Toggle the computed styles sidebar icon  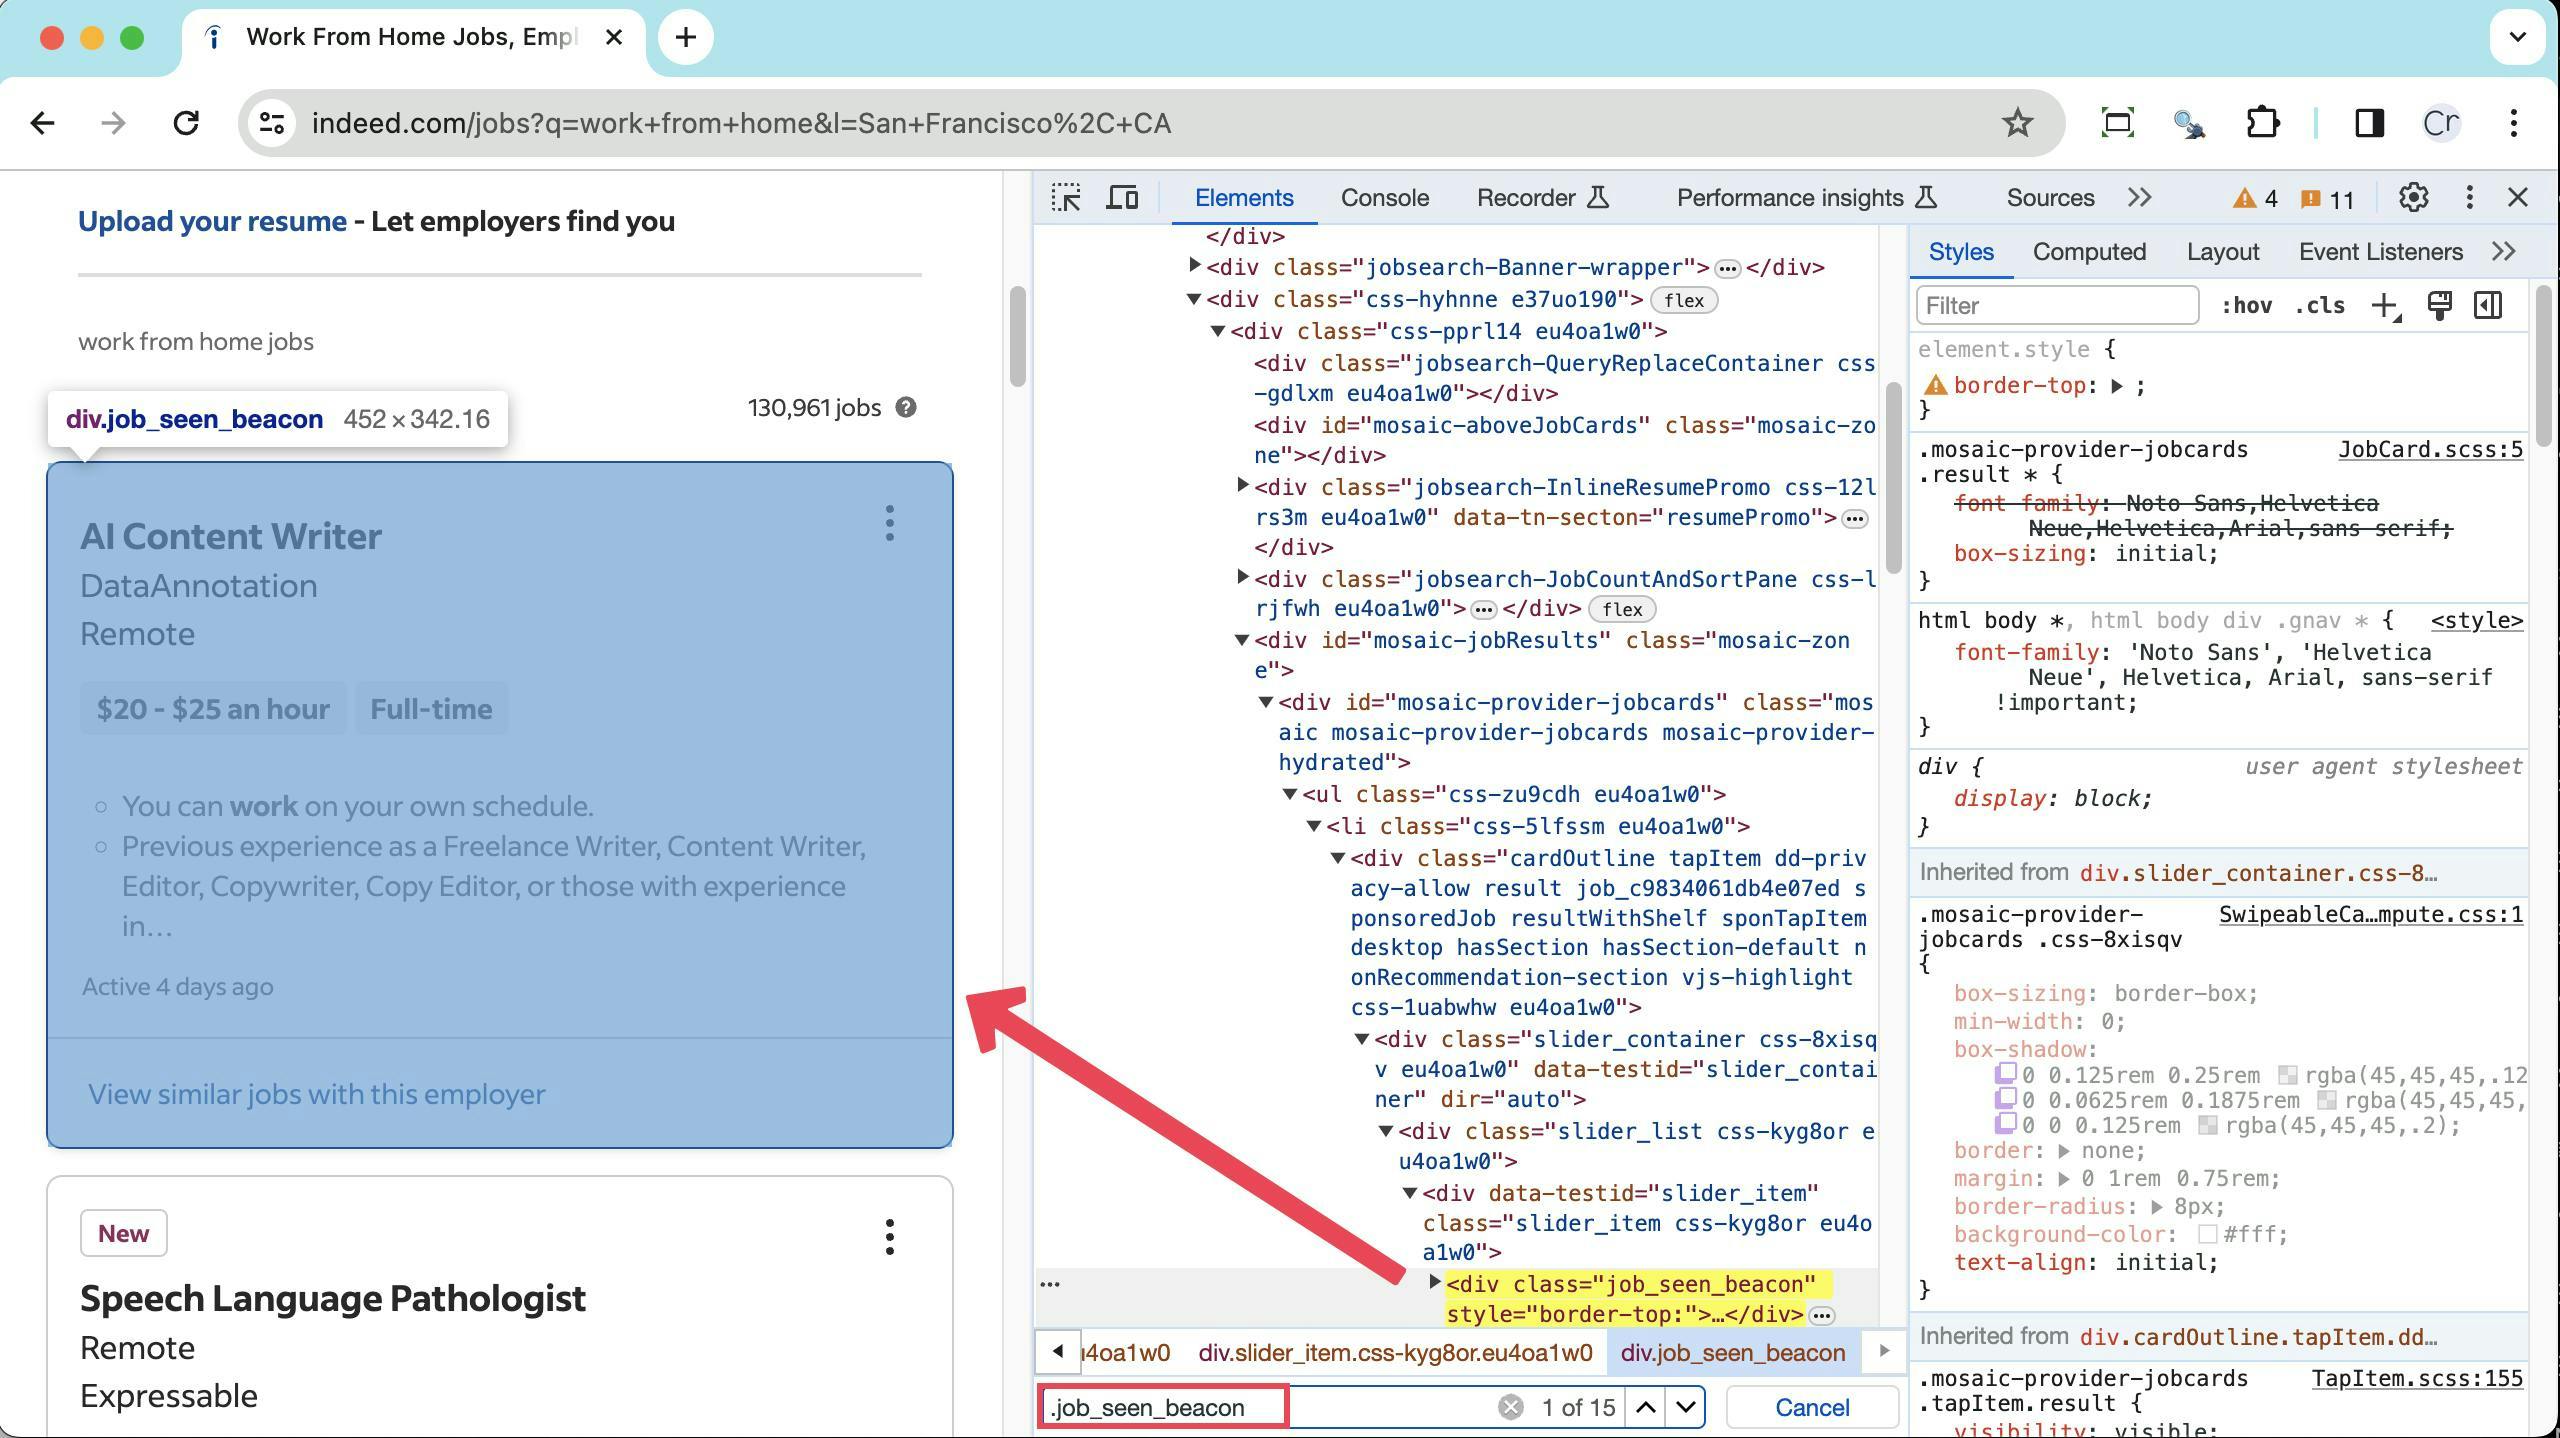[2487, 306]
